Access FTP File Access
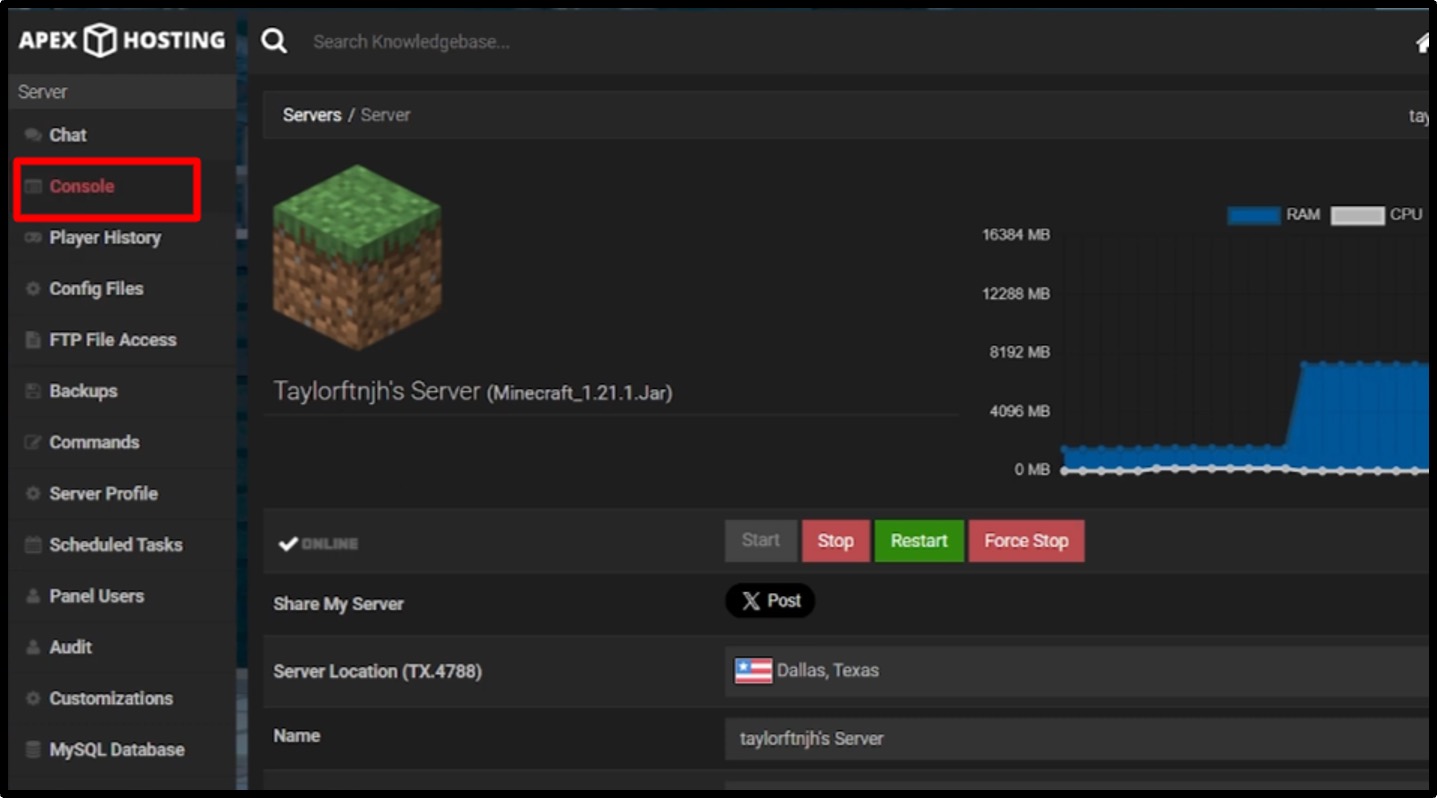 click(x=113, y=340)
